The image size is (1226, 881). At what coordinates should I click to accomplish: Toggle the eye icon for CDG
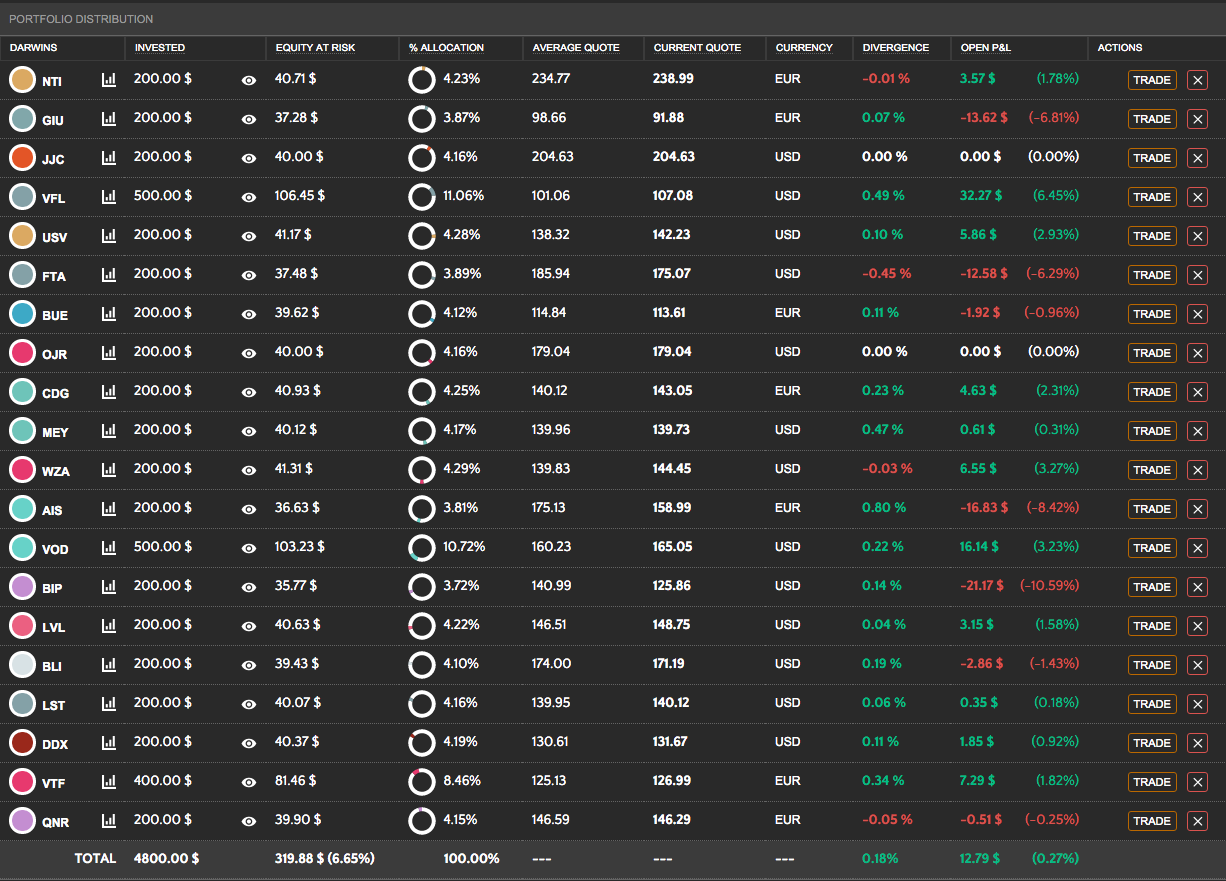click(249, 392)
